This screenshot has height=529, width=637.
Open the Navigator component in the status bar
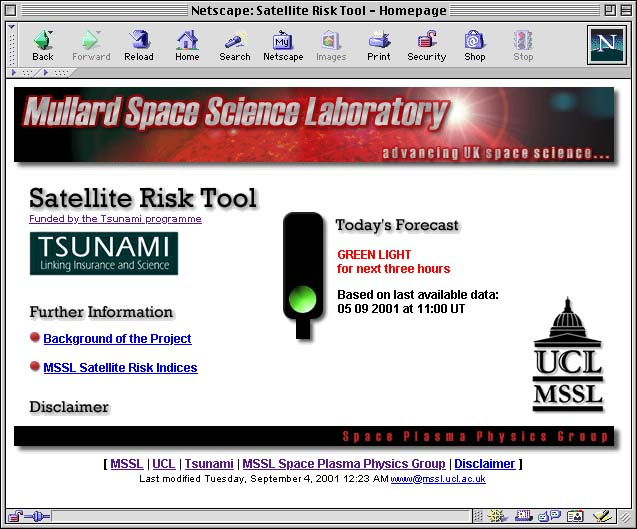pos(497,516)
